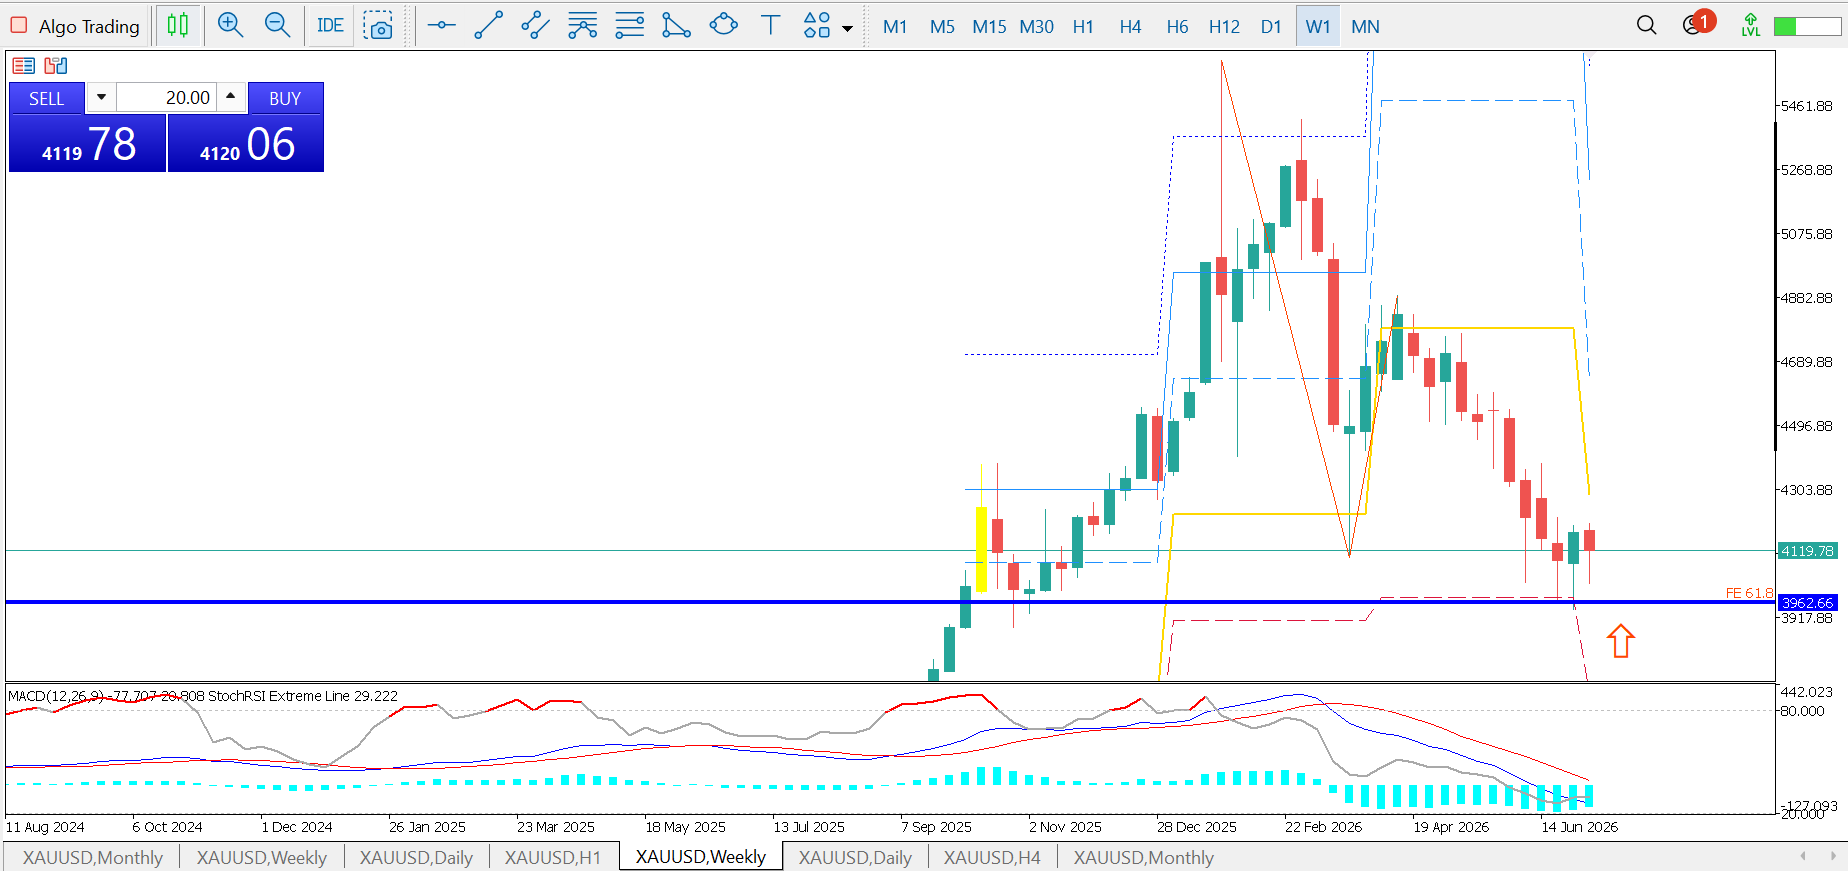Image resolution: width=1848 pixels, height=871 pixels.
Task: Expand the objects dropdown arrow
Action: (848, 28)
